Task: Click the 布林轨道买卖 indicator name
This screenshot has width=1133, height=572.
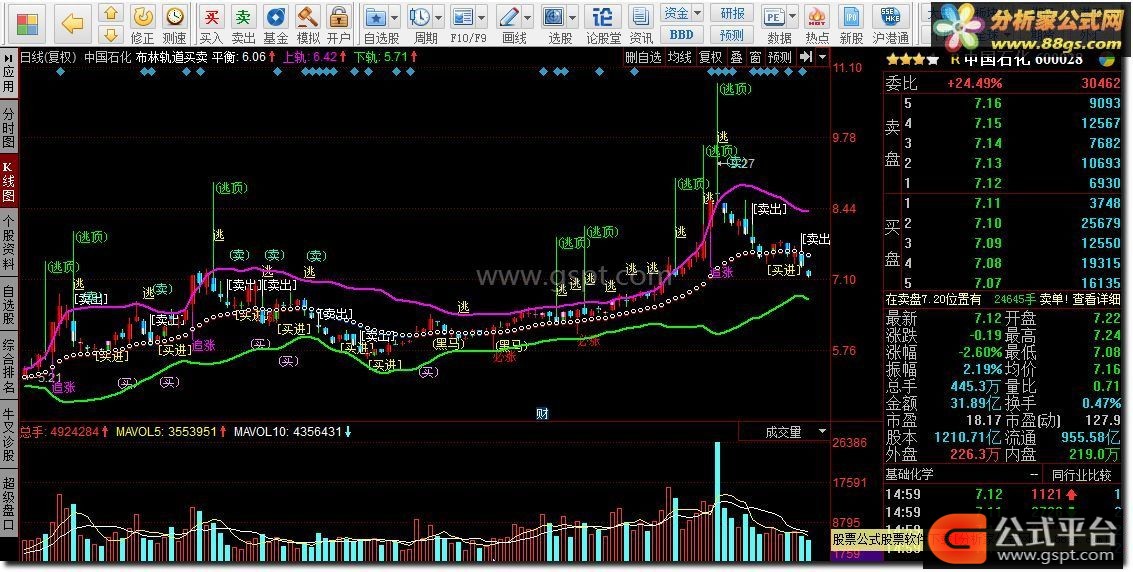Action: pyautogui.click(x=172, y=57)
